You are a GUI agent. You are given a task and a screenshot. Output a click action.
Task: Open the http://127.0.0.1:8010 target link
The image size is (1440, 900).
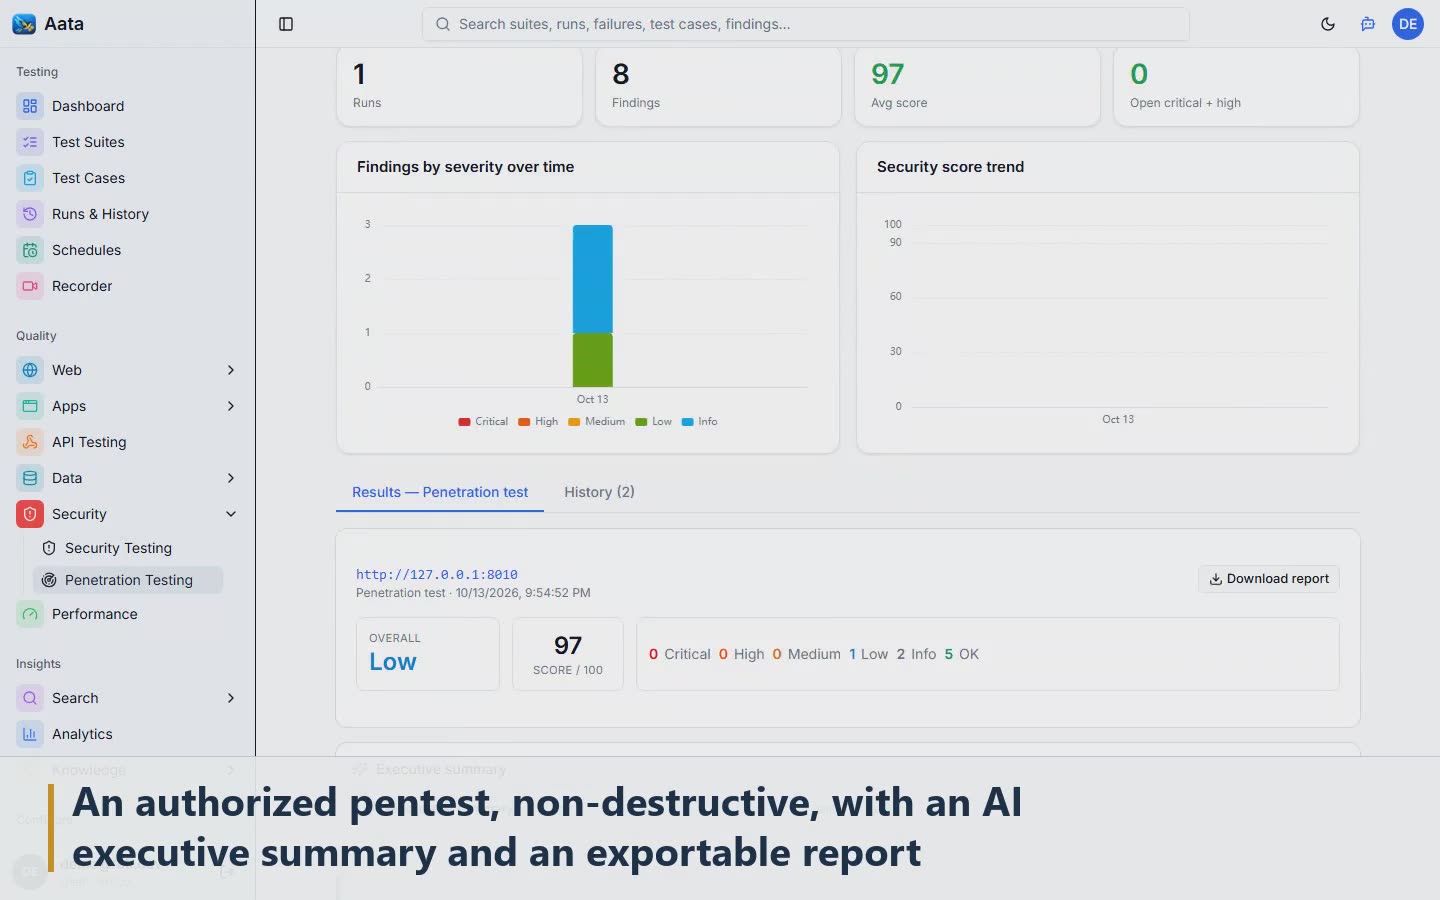[437, 574]
